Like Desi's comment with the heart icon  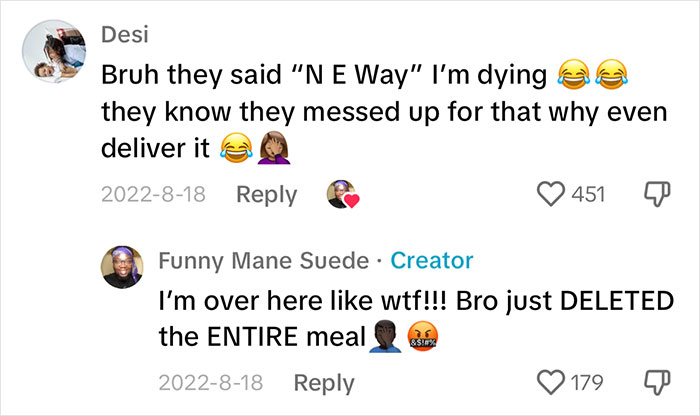point(552,193)
